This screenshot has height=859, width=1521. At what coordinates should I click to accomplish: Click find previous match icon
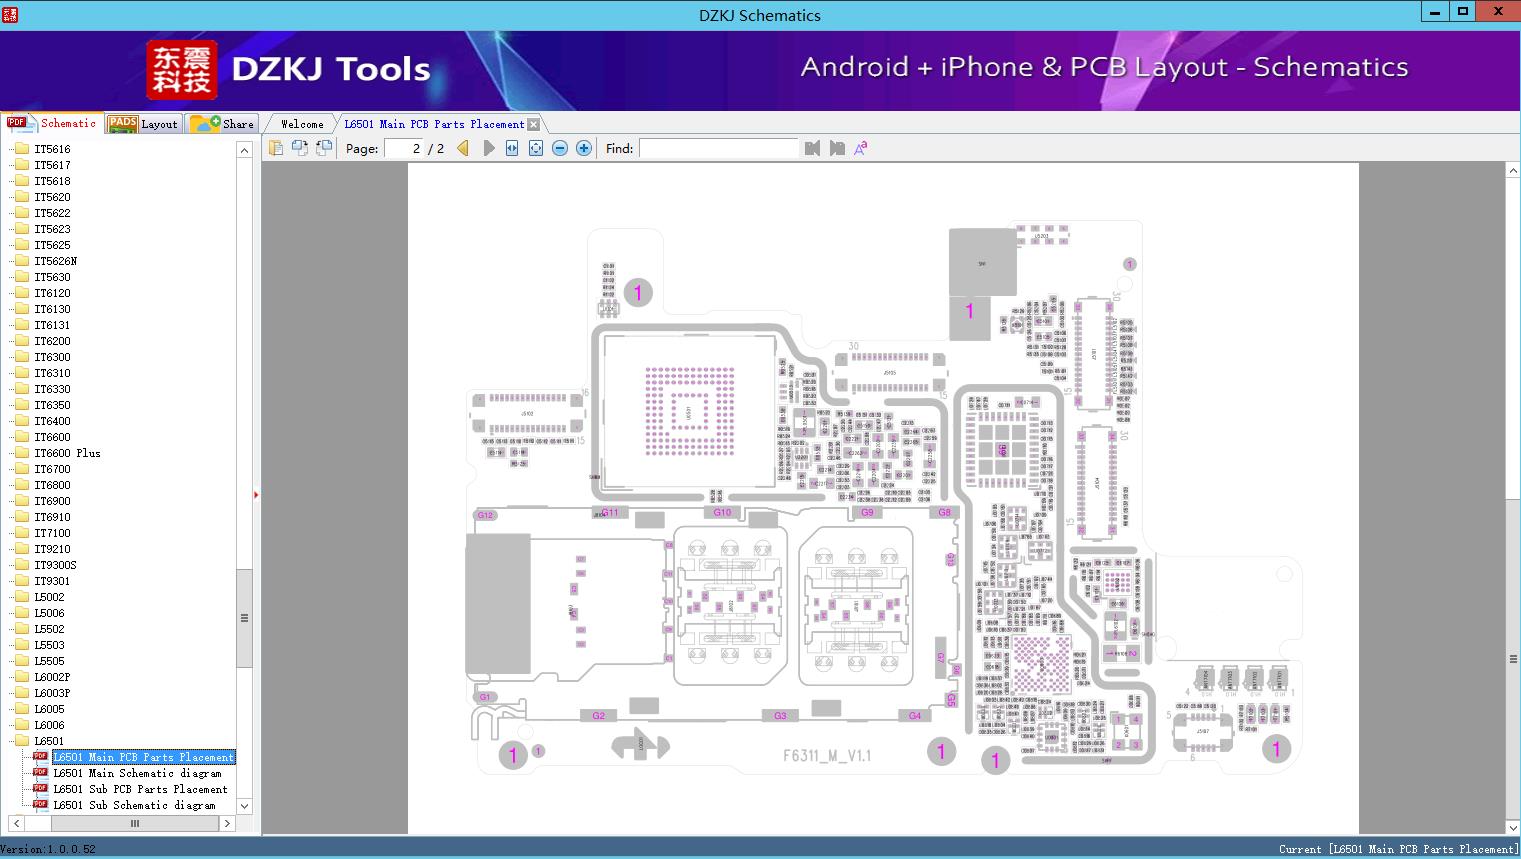[812, 147]
